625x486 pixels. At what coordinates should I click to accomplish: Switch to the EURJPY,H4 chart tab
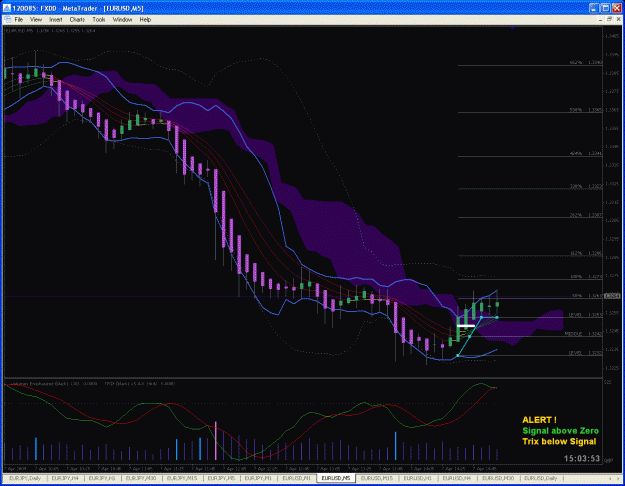pyautogui.click(x=65, y=478)
